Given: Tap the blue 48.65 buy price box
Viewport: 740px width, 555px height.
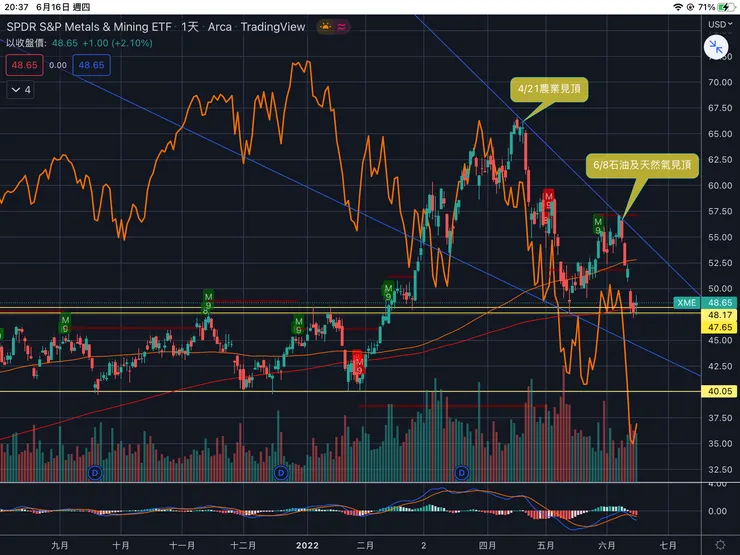Looking at the screenshot, I should point(92,65).
